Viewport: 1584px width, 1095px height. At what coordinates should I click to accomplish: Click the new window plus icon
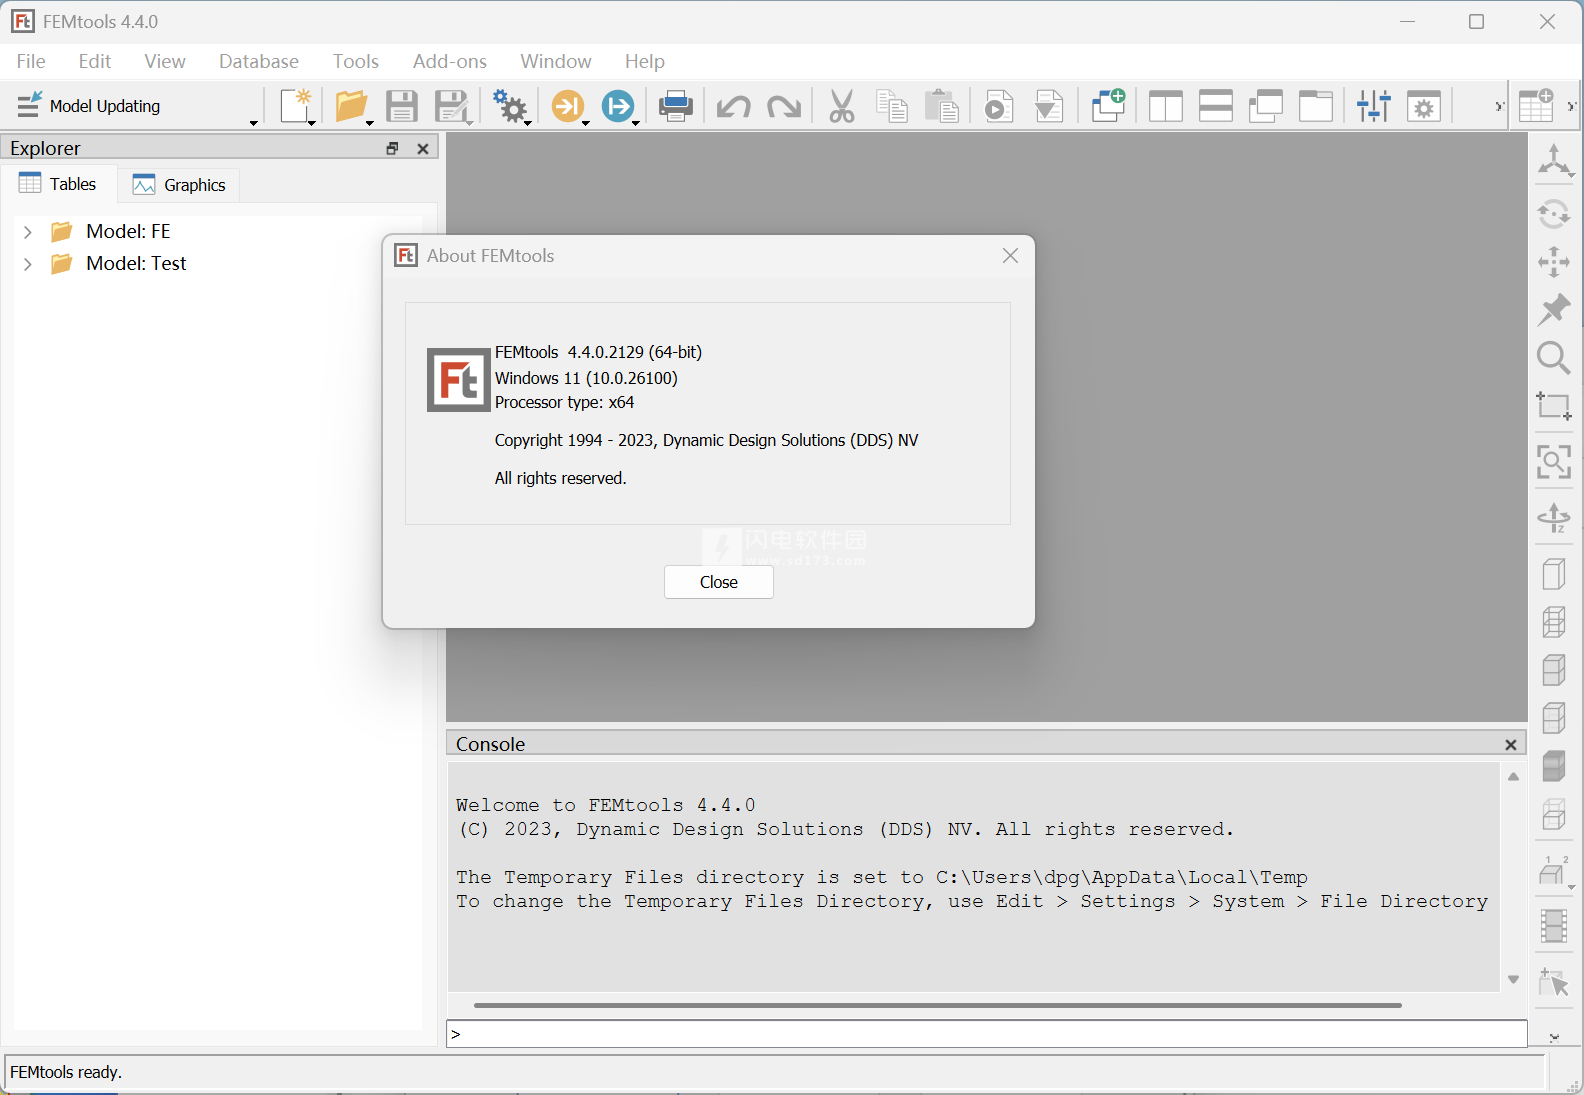click(x=1108, y=105)
